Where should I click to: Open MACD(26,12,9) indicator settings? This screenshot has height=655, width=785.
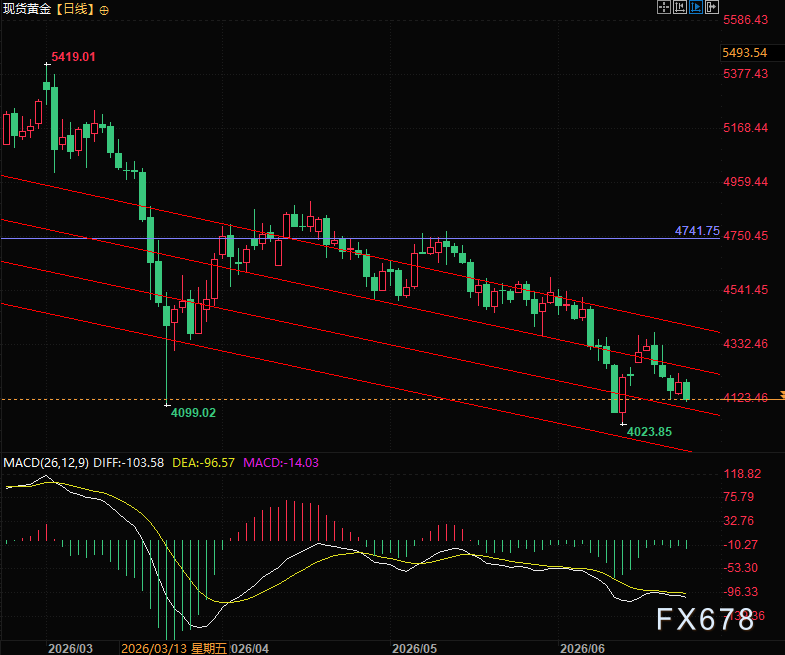(46, 462)
